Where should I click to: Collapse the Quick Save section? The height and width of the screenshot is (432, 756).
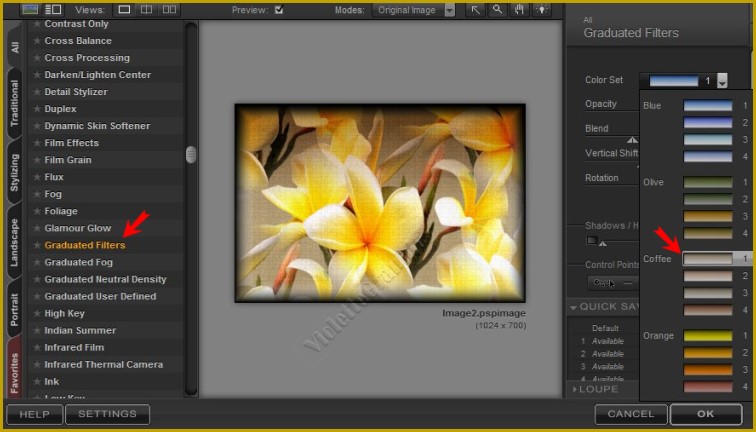pyautogui.click(x=575, y=306)
